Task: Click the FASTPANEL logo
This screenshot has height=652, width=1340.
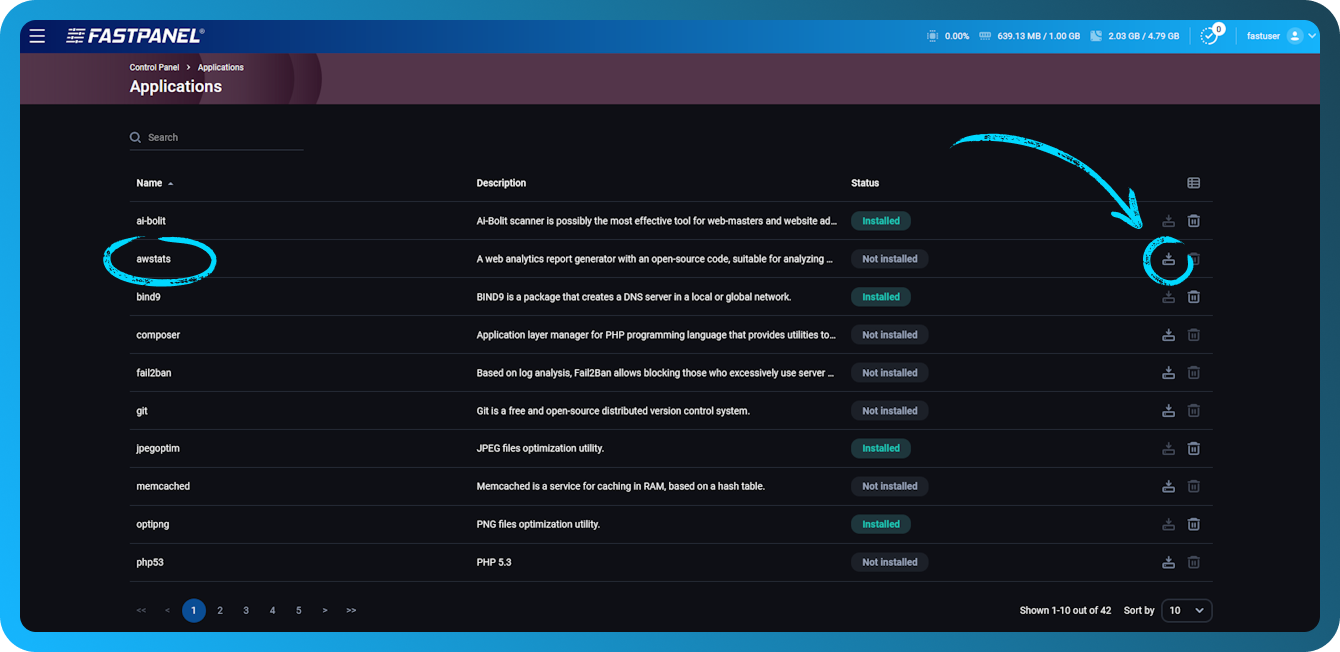Action: (133, 35)
